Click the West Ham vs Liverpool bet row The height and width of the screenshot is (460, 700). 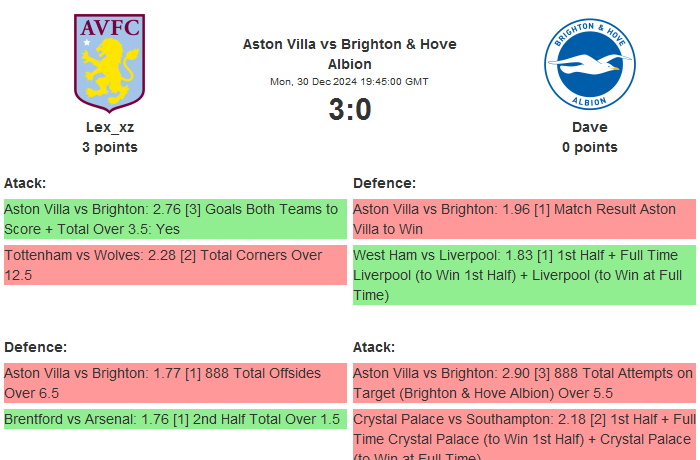pyautogui.click(x=524, y=275)
